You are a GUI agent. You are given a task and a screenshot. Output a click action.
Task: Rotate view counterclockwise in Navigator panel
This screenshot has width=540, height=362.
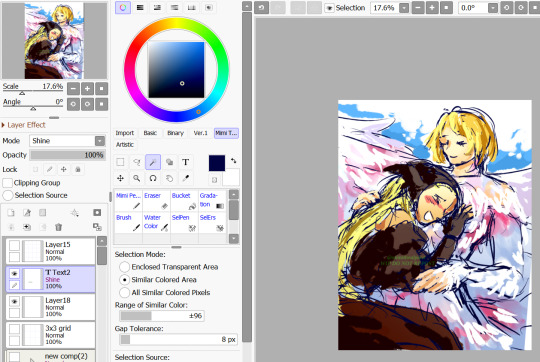coord(73,104)
